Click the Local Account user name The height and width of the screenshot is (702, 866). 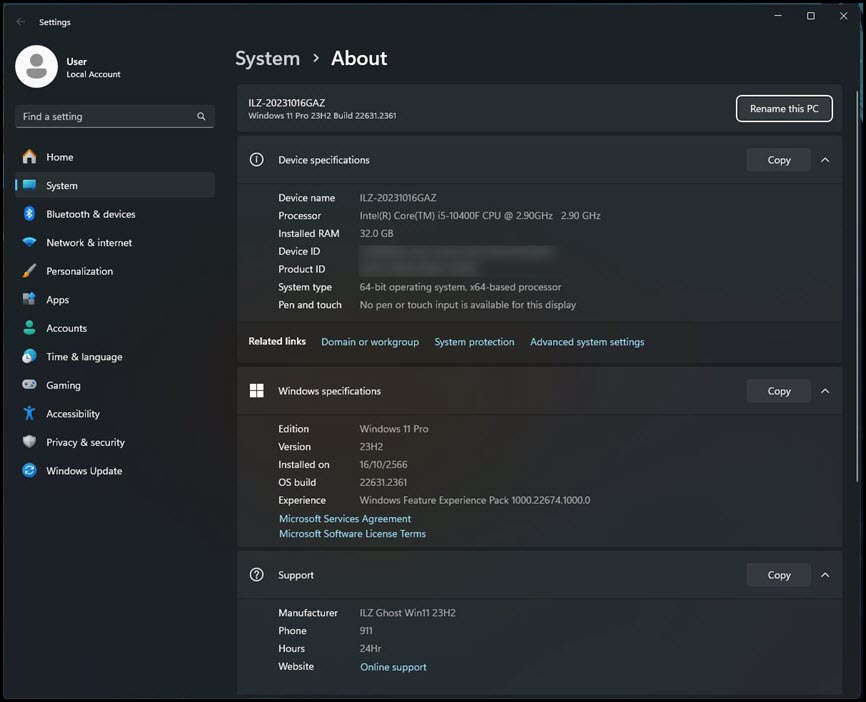[x=93, y=74]
